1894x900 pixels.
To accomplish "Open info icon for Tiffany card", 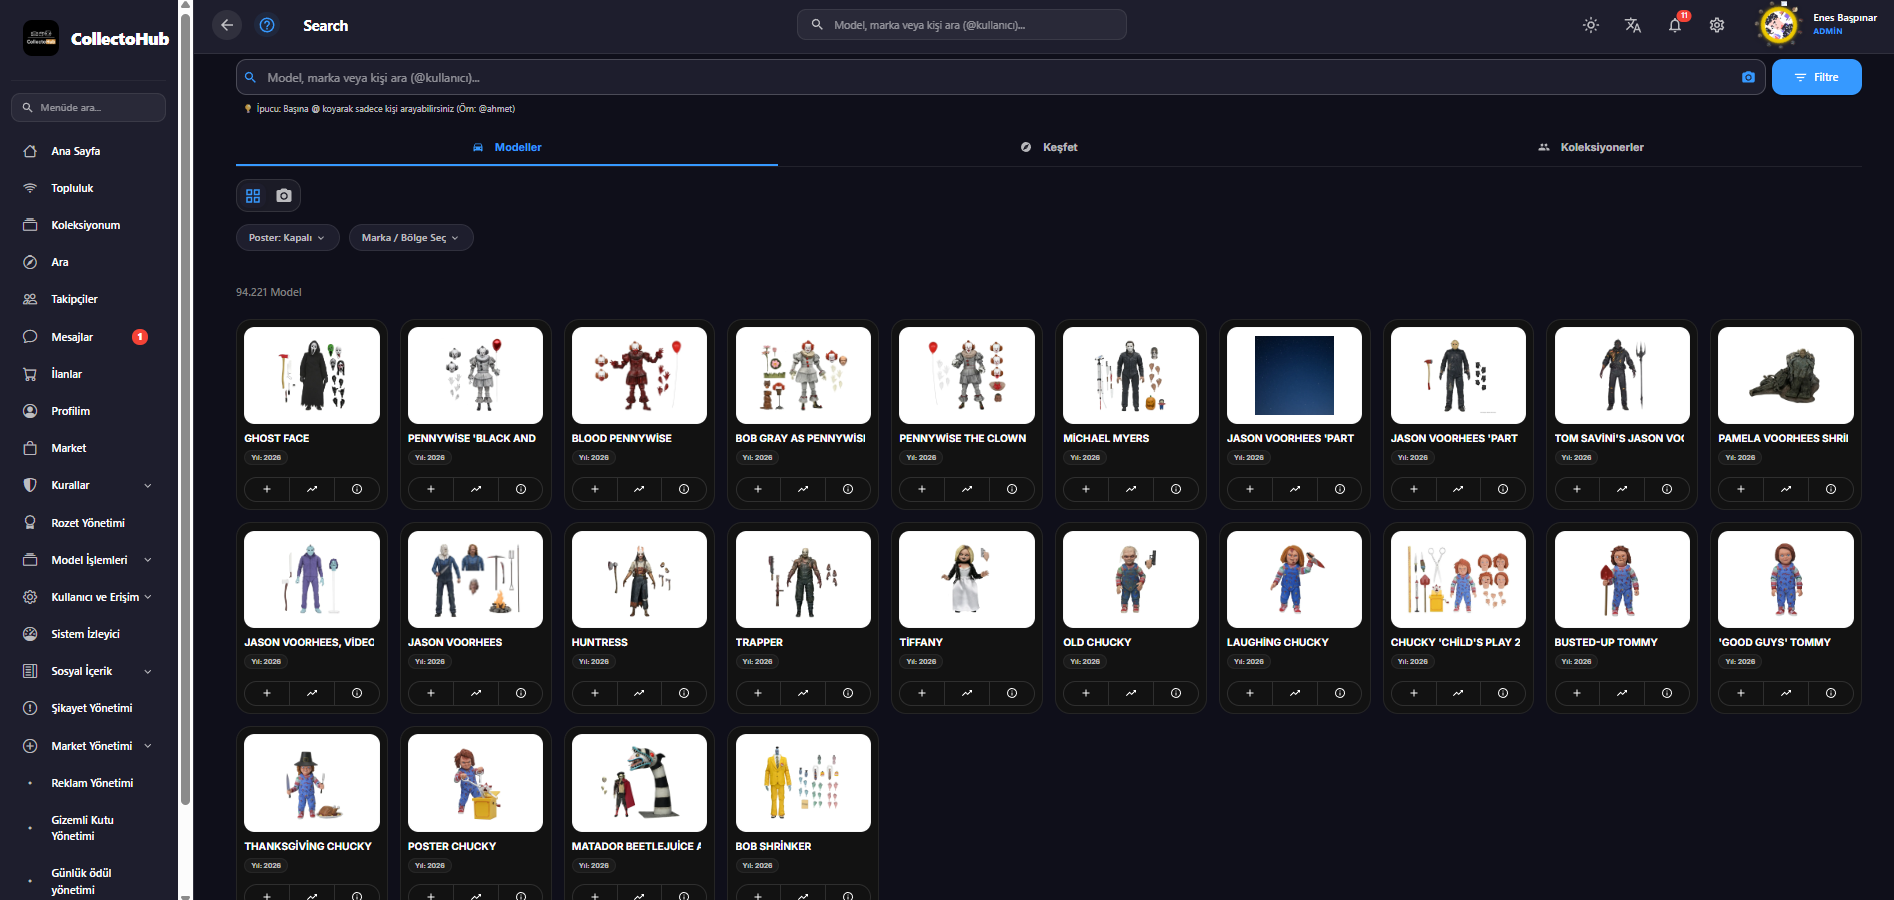I will 1012,693.
